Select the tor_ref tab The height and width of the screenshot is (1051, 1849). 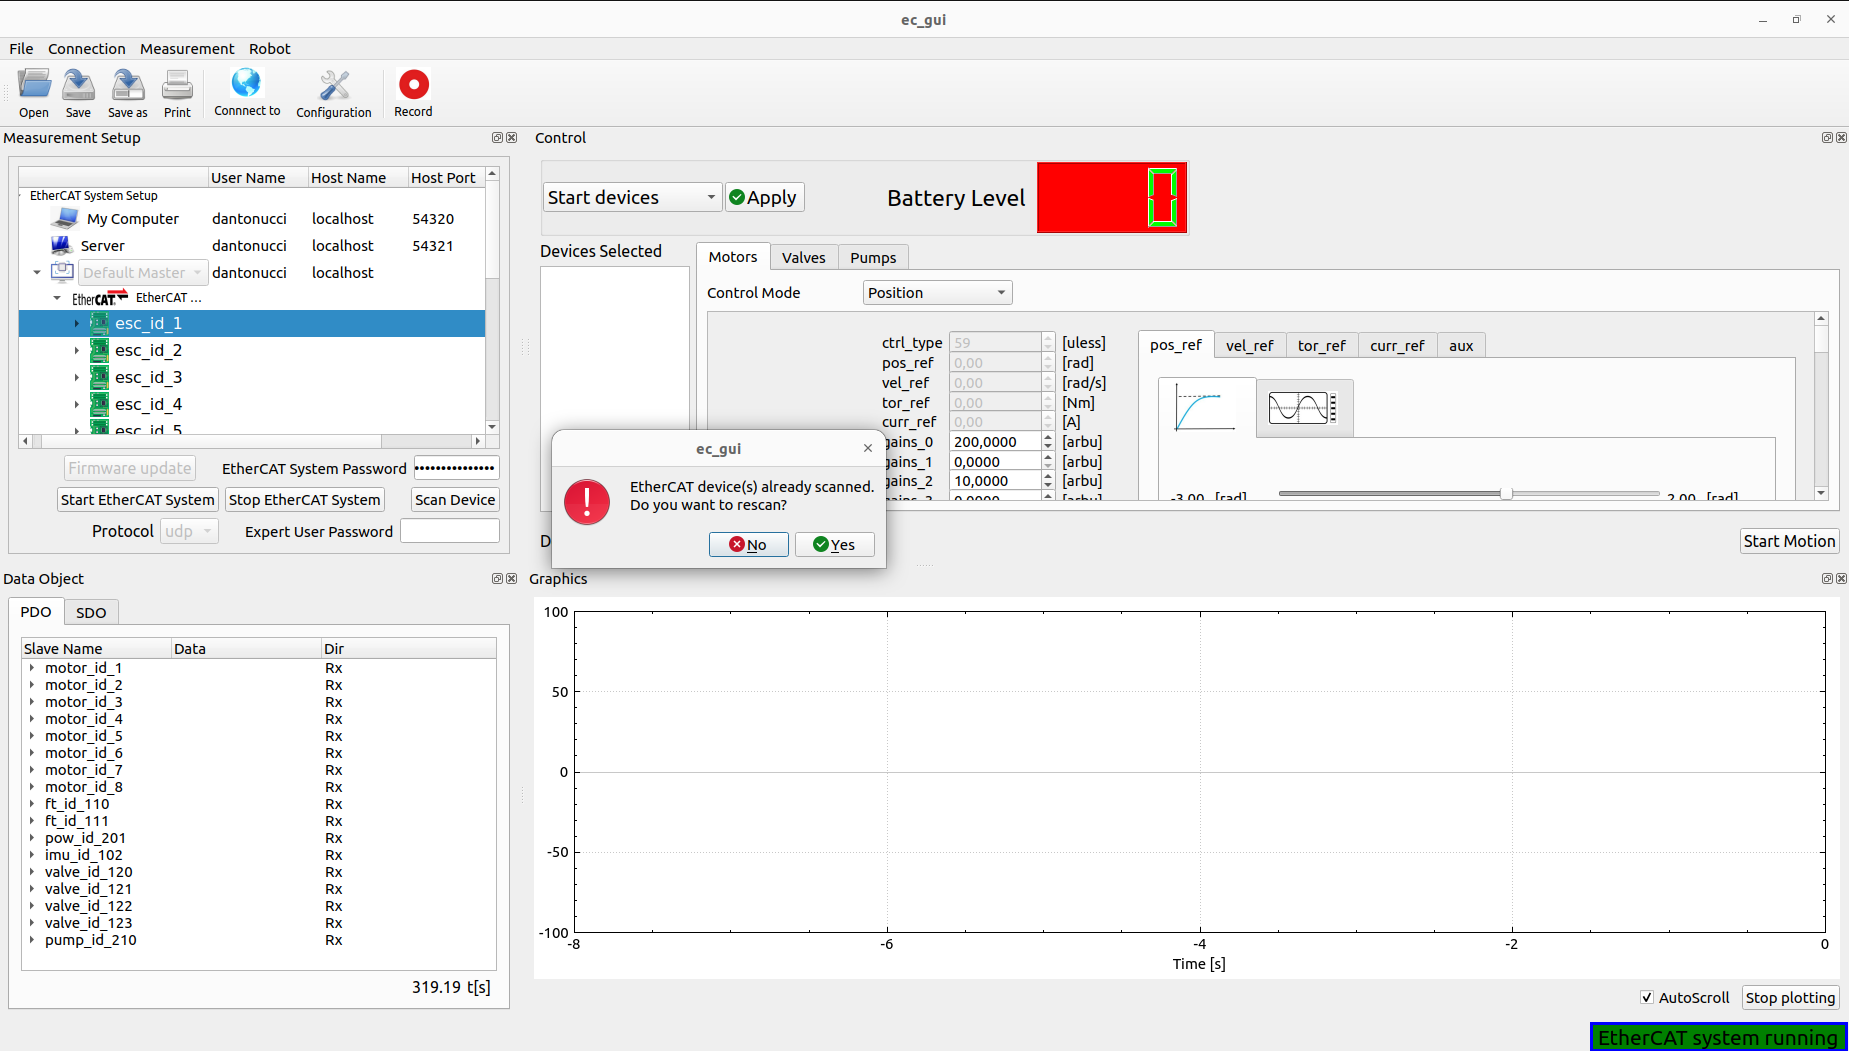pyautogui.click(x=1322, y=346)
